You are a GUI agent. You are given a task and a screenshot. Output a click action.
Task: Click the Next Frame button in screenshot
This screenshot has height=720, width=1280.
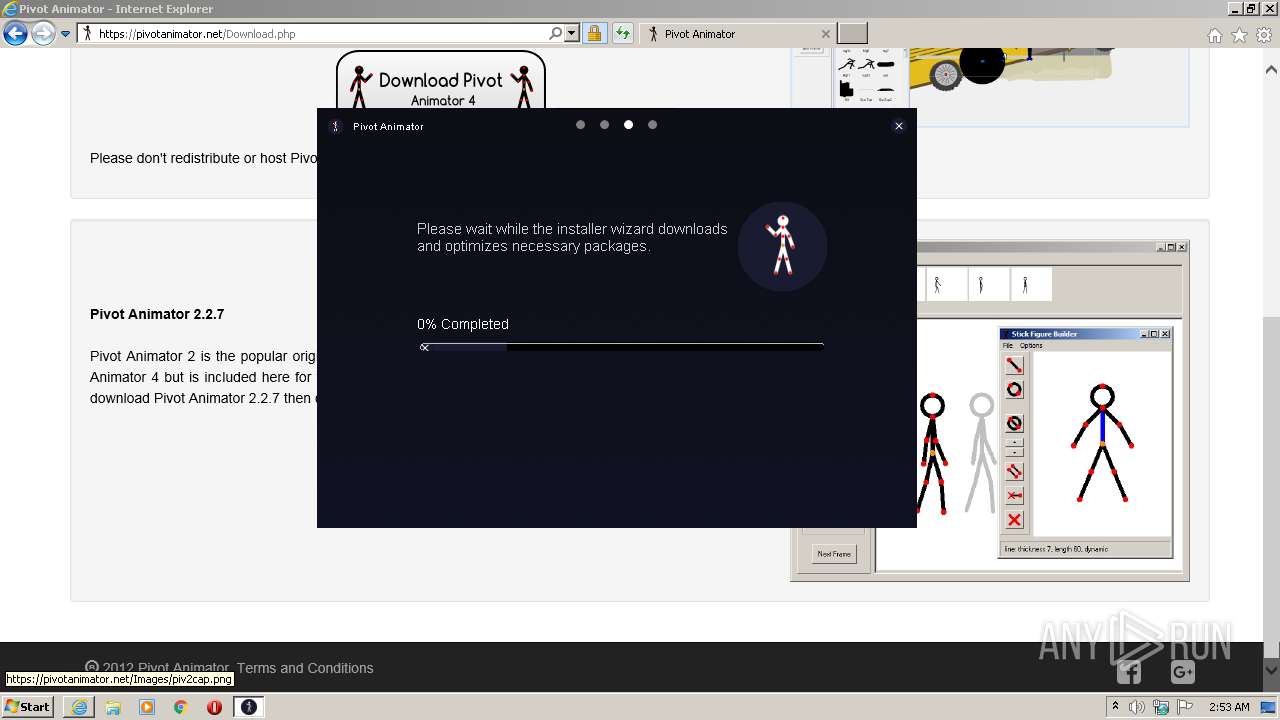point(834,554)
